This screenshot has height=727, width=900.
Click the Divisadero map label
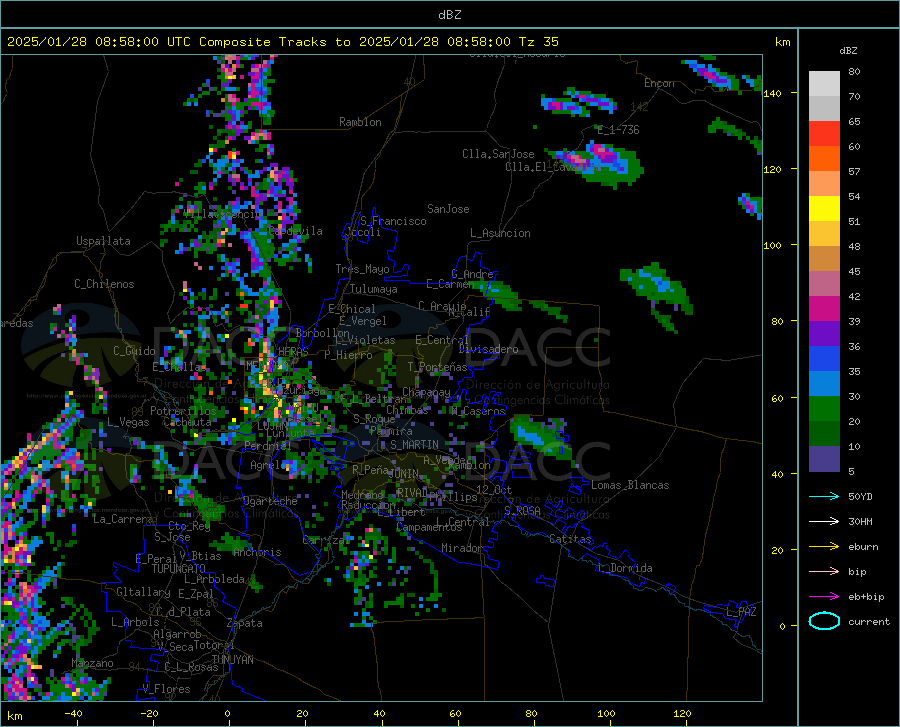[488, 349]
